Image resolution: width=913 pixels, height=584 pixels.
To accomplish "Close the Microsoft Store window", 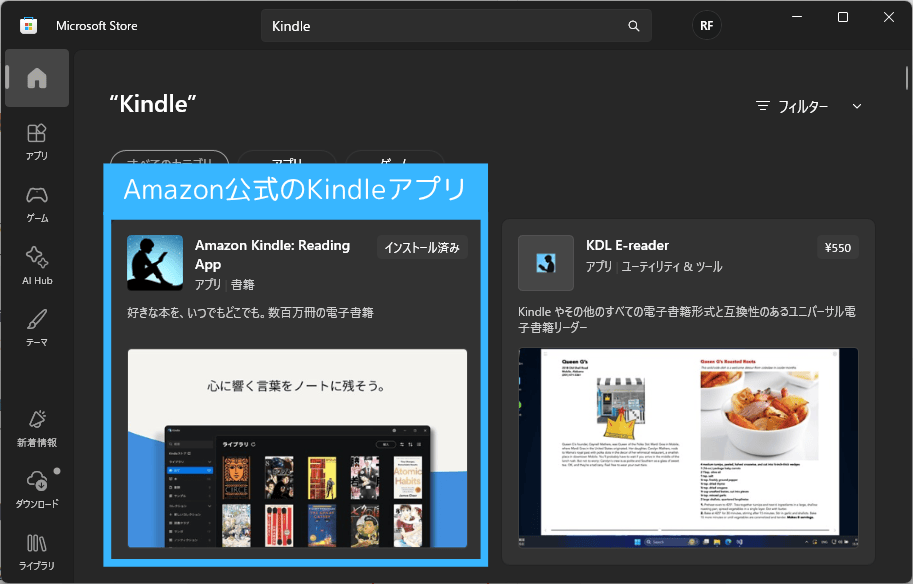I will 889,17.
